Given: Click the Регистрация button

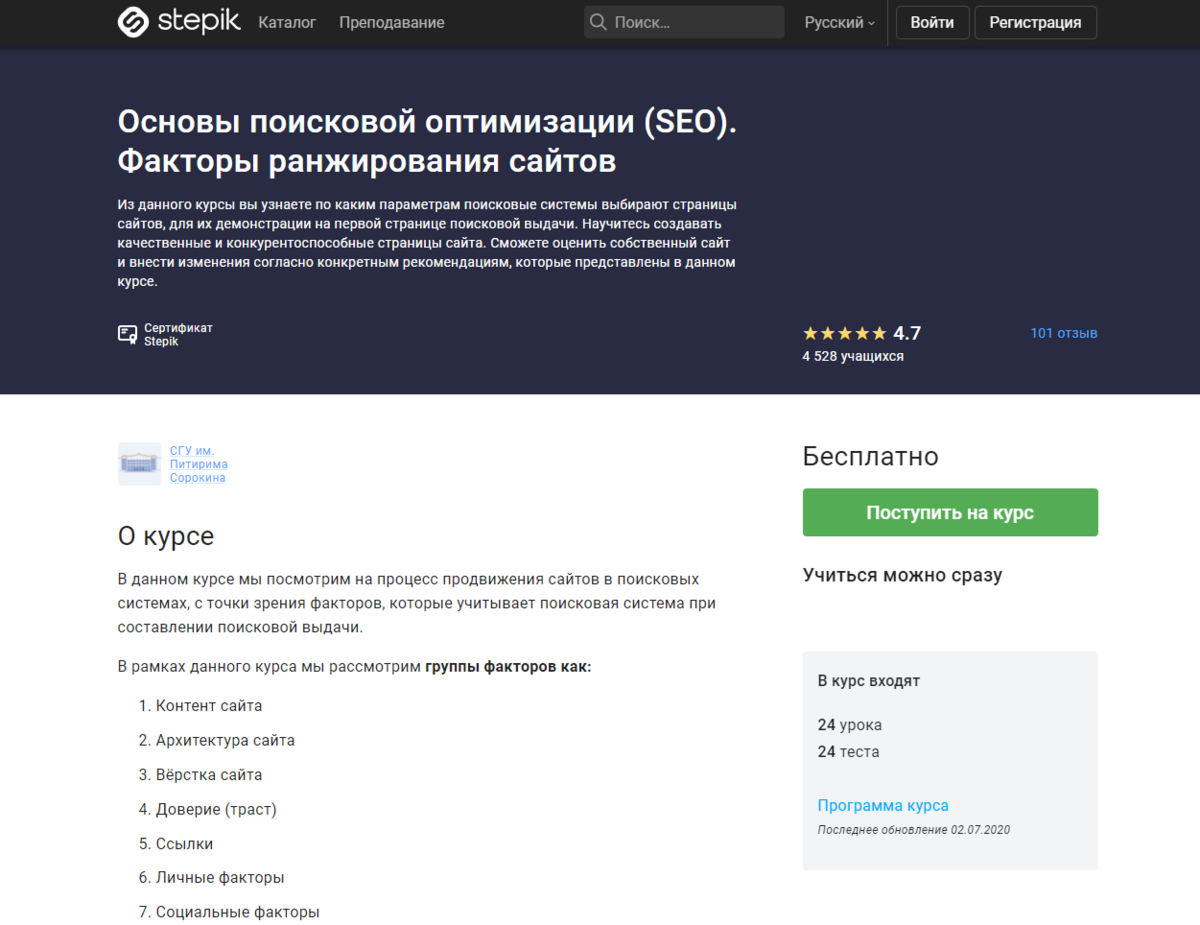Looking at the screenshot, I should [1035, 22].
